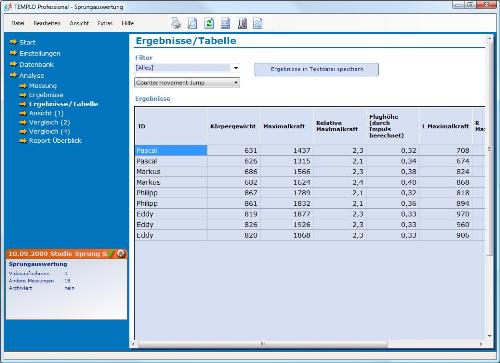Open the Bearbeiten menu
The width and height of the screenshot is (500, 363).
click(47, 23)
